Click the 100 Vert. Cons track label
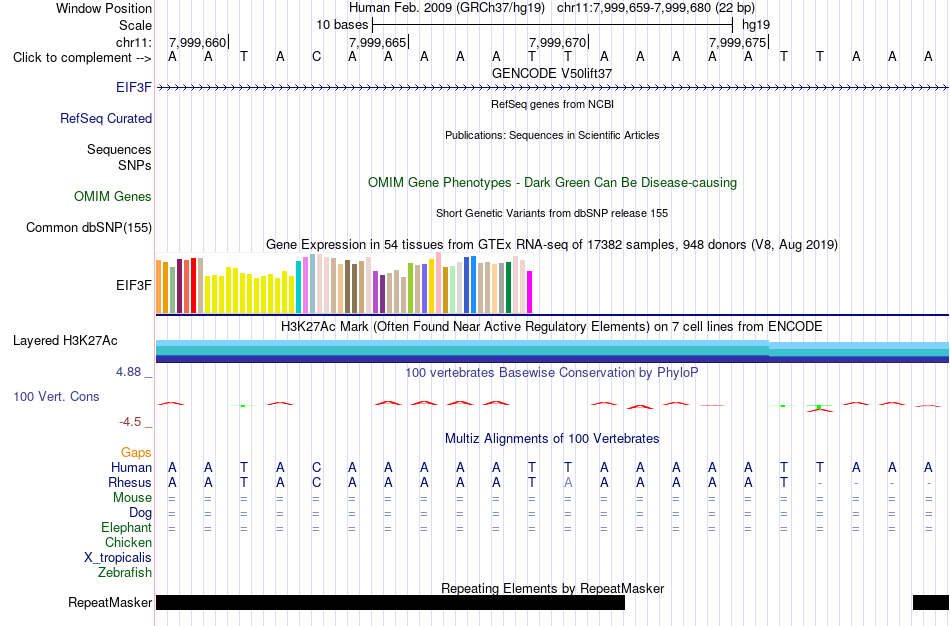Image resolution: width=950 pixels, height=626 pixels. 56,396
